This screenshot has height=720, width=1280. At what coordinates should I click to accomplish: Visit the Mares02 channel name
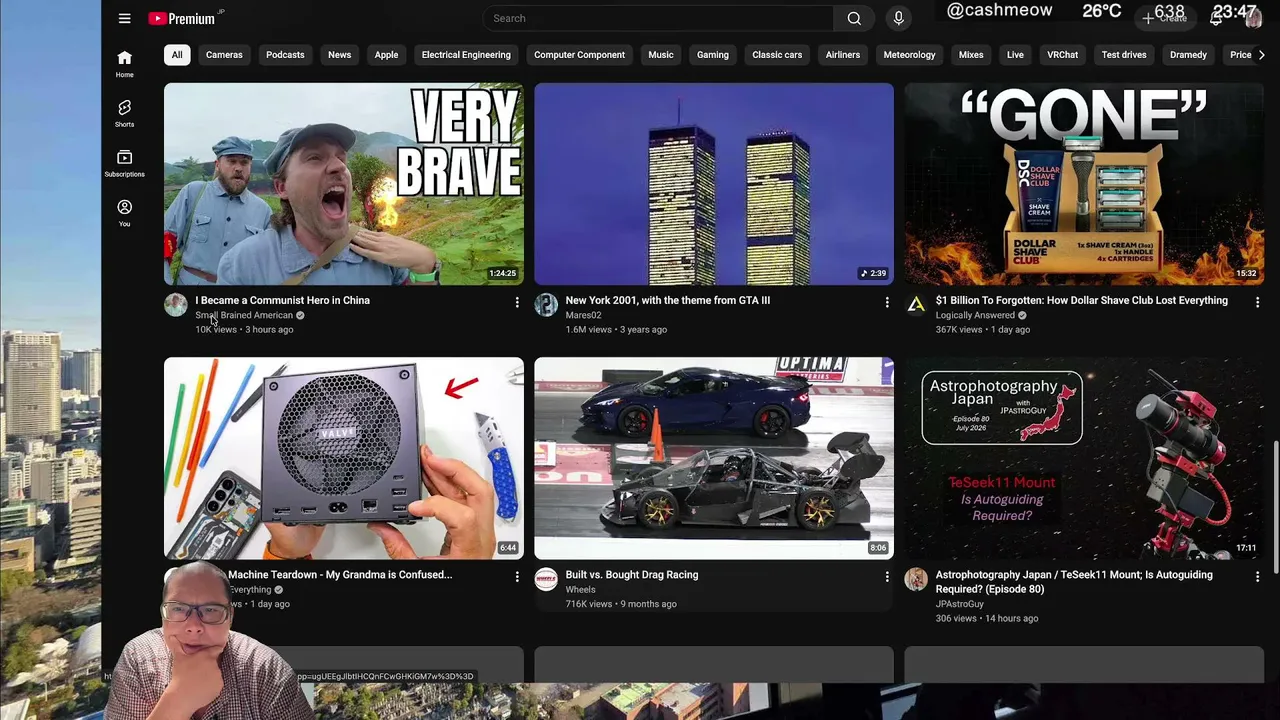coord(583,316)
